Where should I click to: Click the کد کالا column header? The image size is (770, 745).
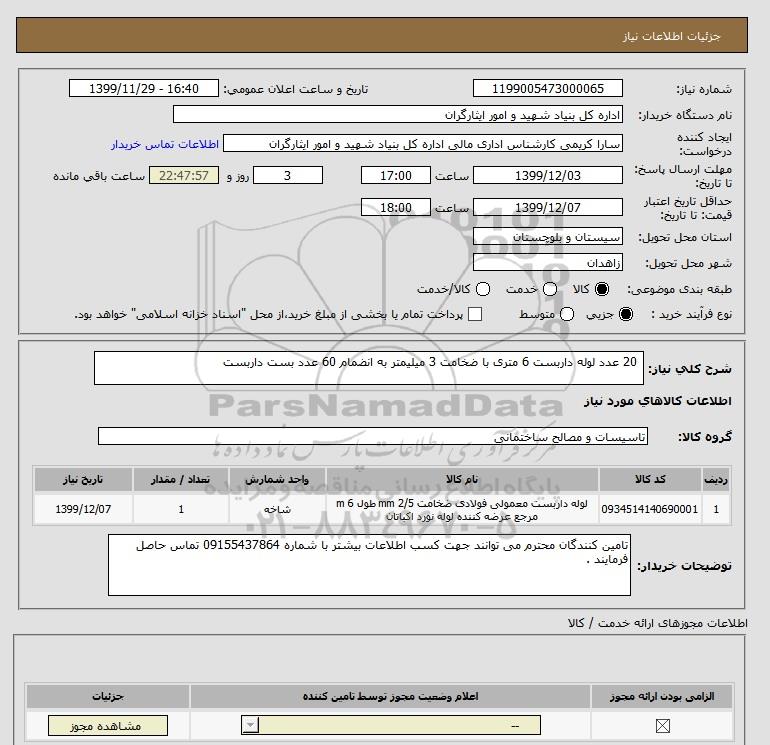(650, 479)
